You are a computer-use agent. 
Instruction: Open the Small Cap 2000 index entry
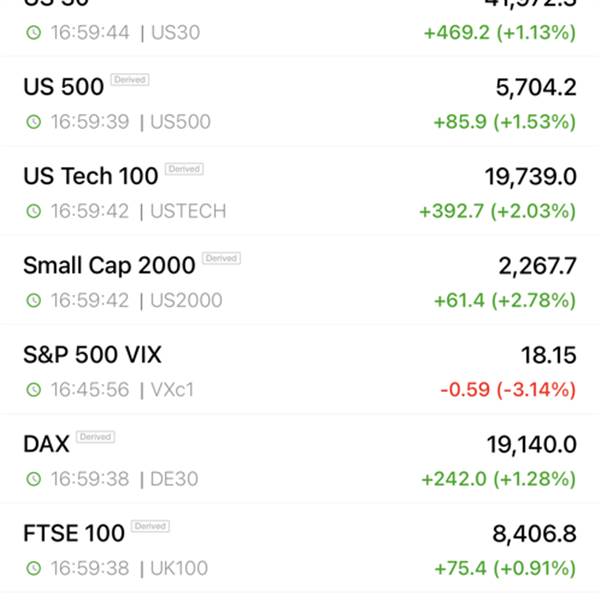click(x=300, y=281)
